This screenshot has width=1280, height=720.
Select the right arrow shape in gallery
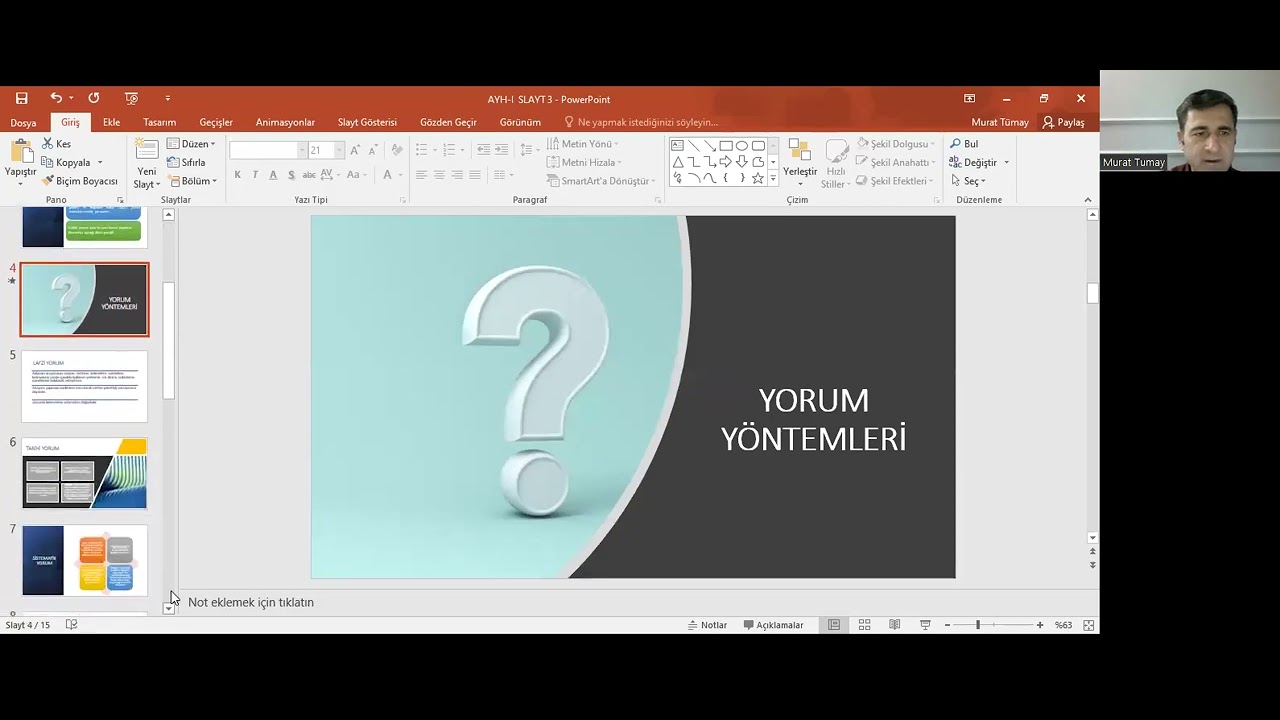[726, 161]
